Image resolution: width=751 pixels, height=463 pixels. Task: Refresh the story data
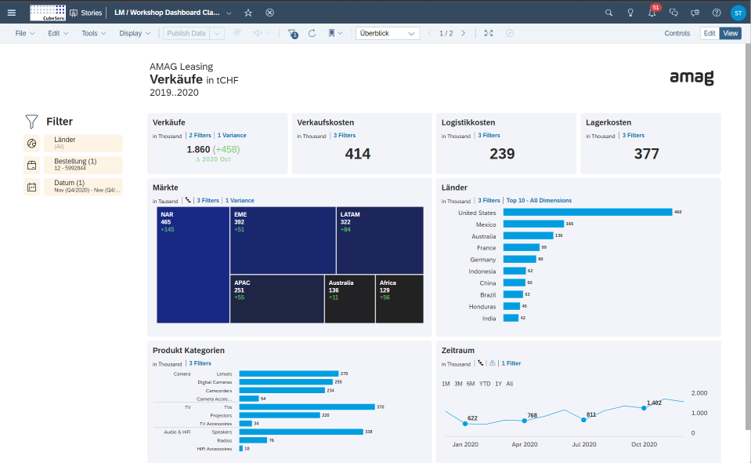(312, 34)
